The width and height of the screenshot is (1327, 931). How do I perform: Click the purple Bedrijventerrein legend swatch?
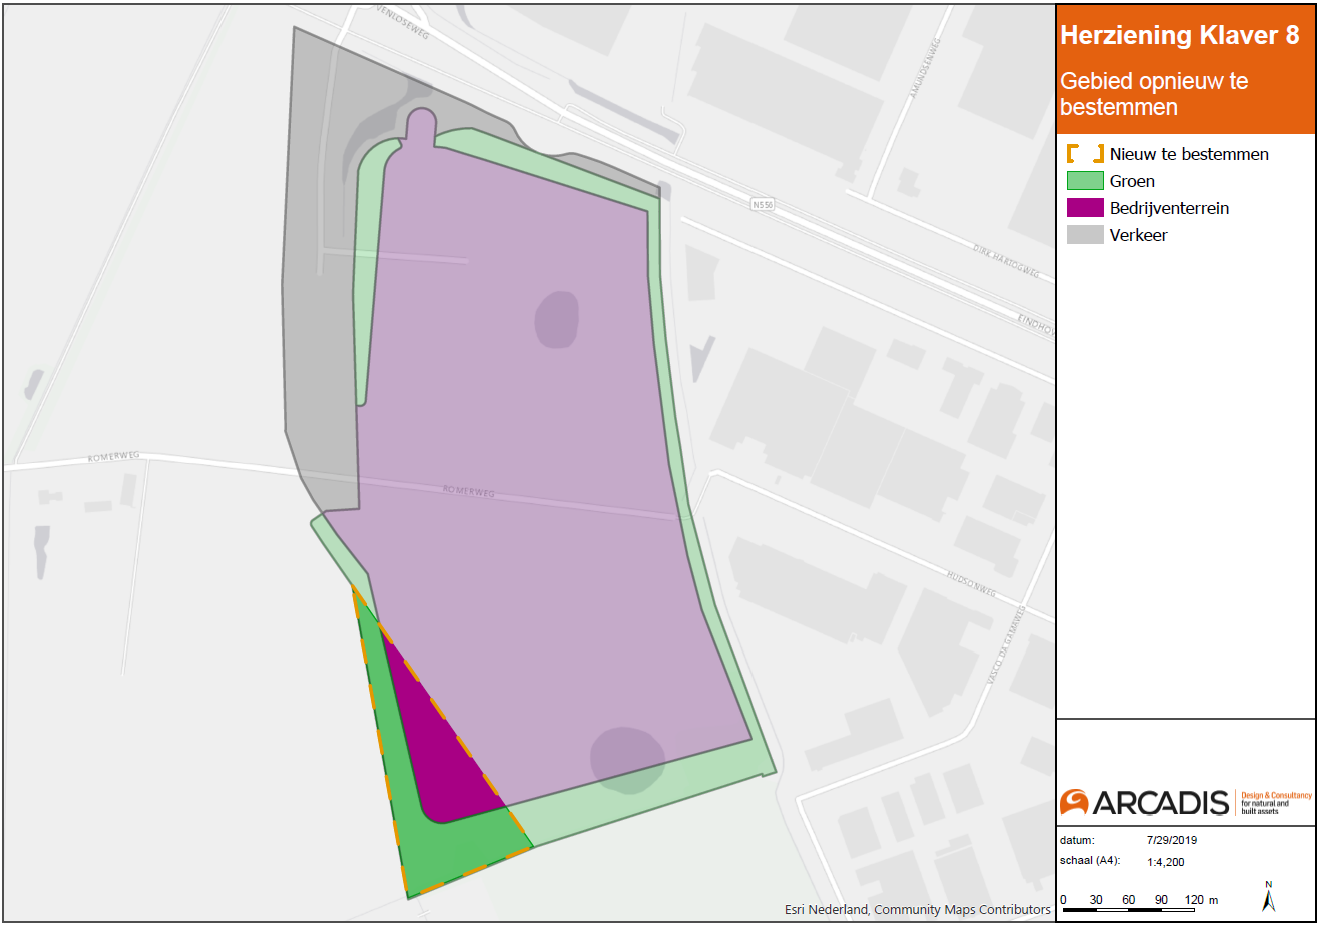point(1085,208)
